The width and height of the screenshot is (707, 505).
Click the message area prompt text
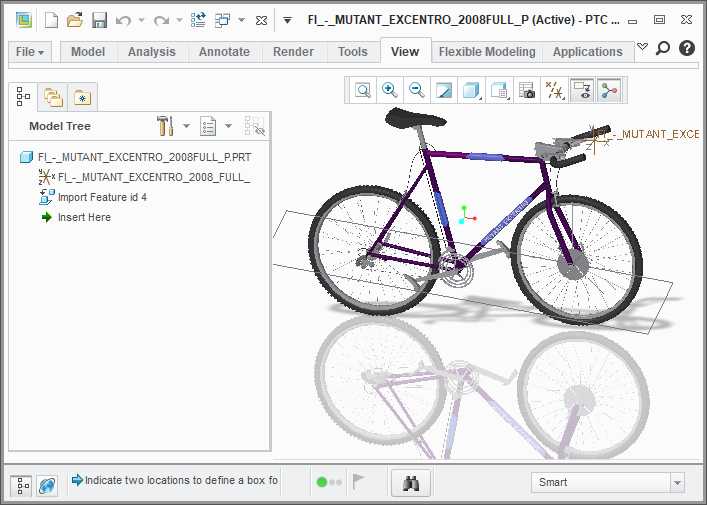point(181,481)
